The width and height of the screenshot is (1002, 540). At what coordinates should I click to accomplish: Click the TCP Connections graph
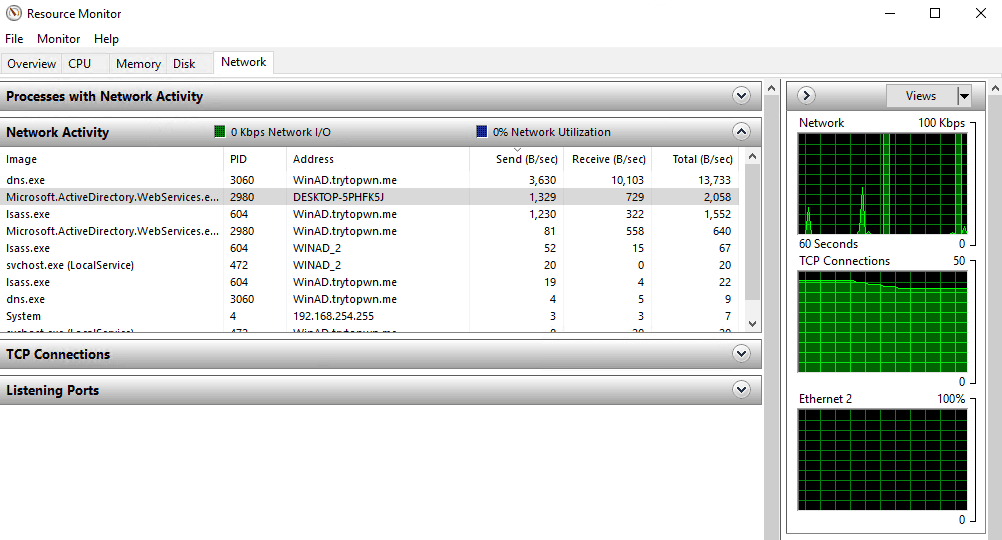click(x=882, y=321)
